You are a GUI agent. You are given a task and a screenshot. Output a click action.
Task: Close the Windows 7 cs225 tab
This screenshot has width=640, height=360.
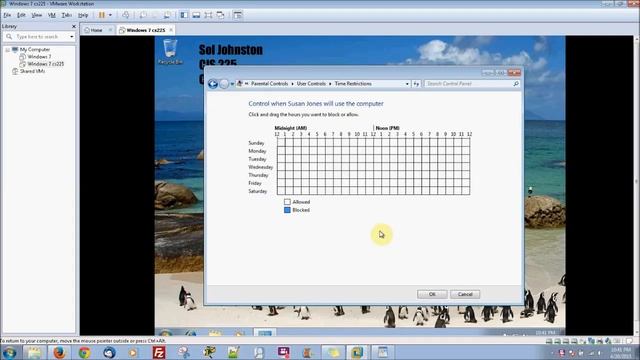pos(171,30)
